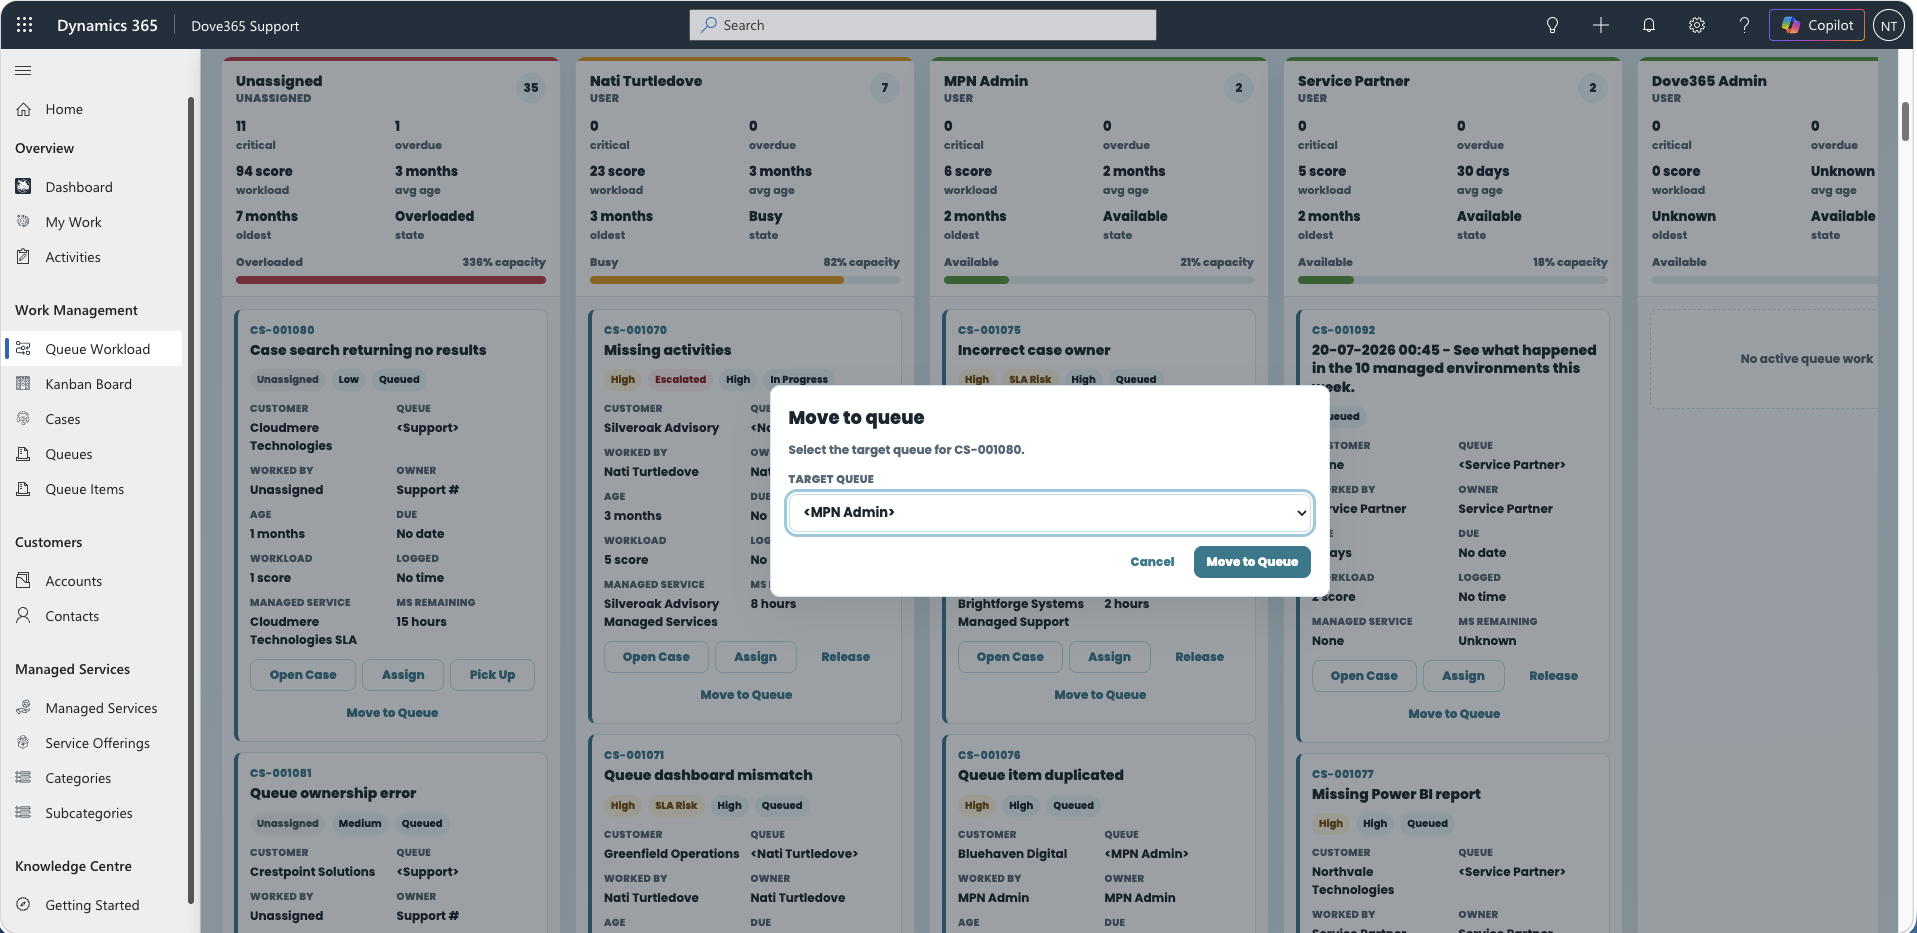Click Dove365 Support app name

pyautogui.click(x=245, y=26)
